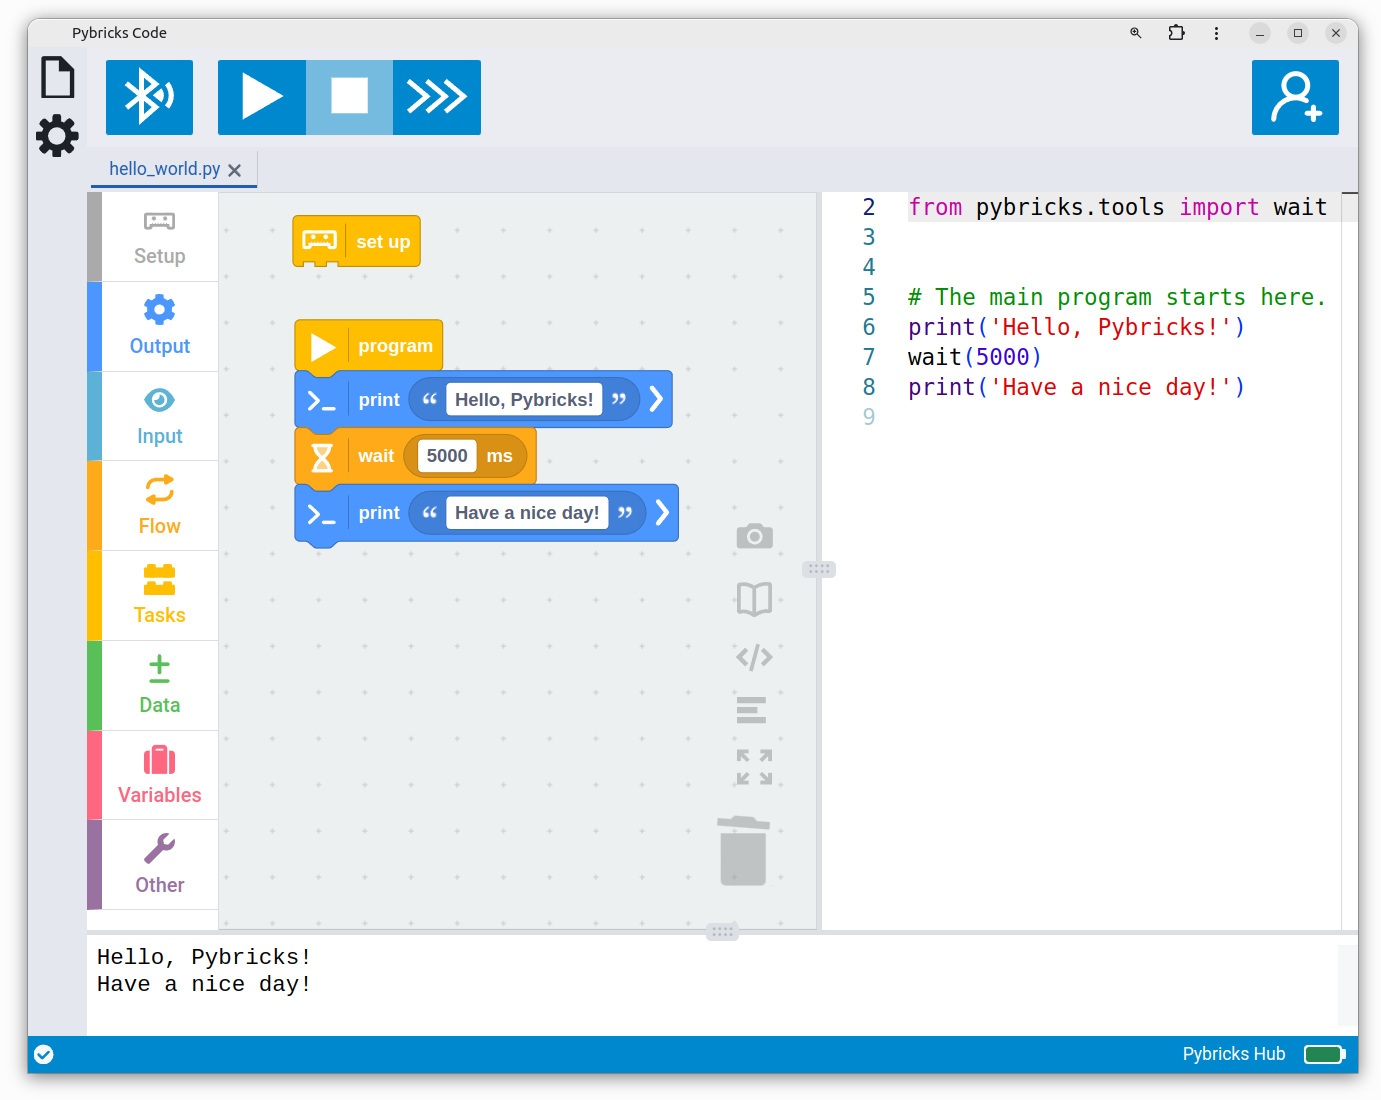The image size is (1381, 1100).
Task: Open the Other block category
Action: [159, 865]
